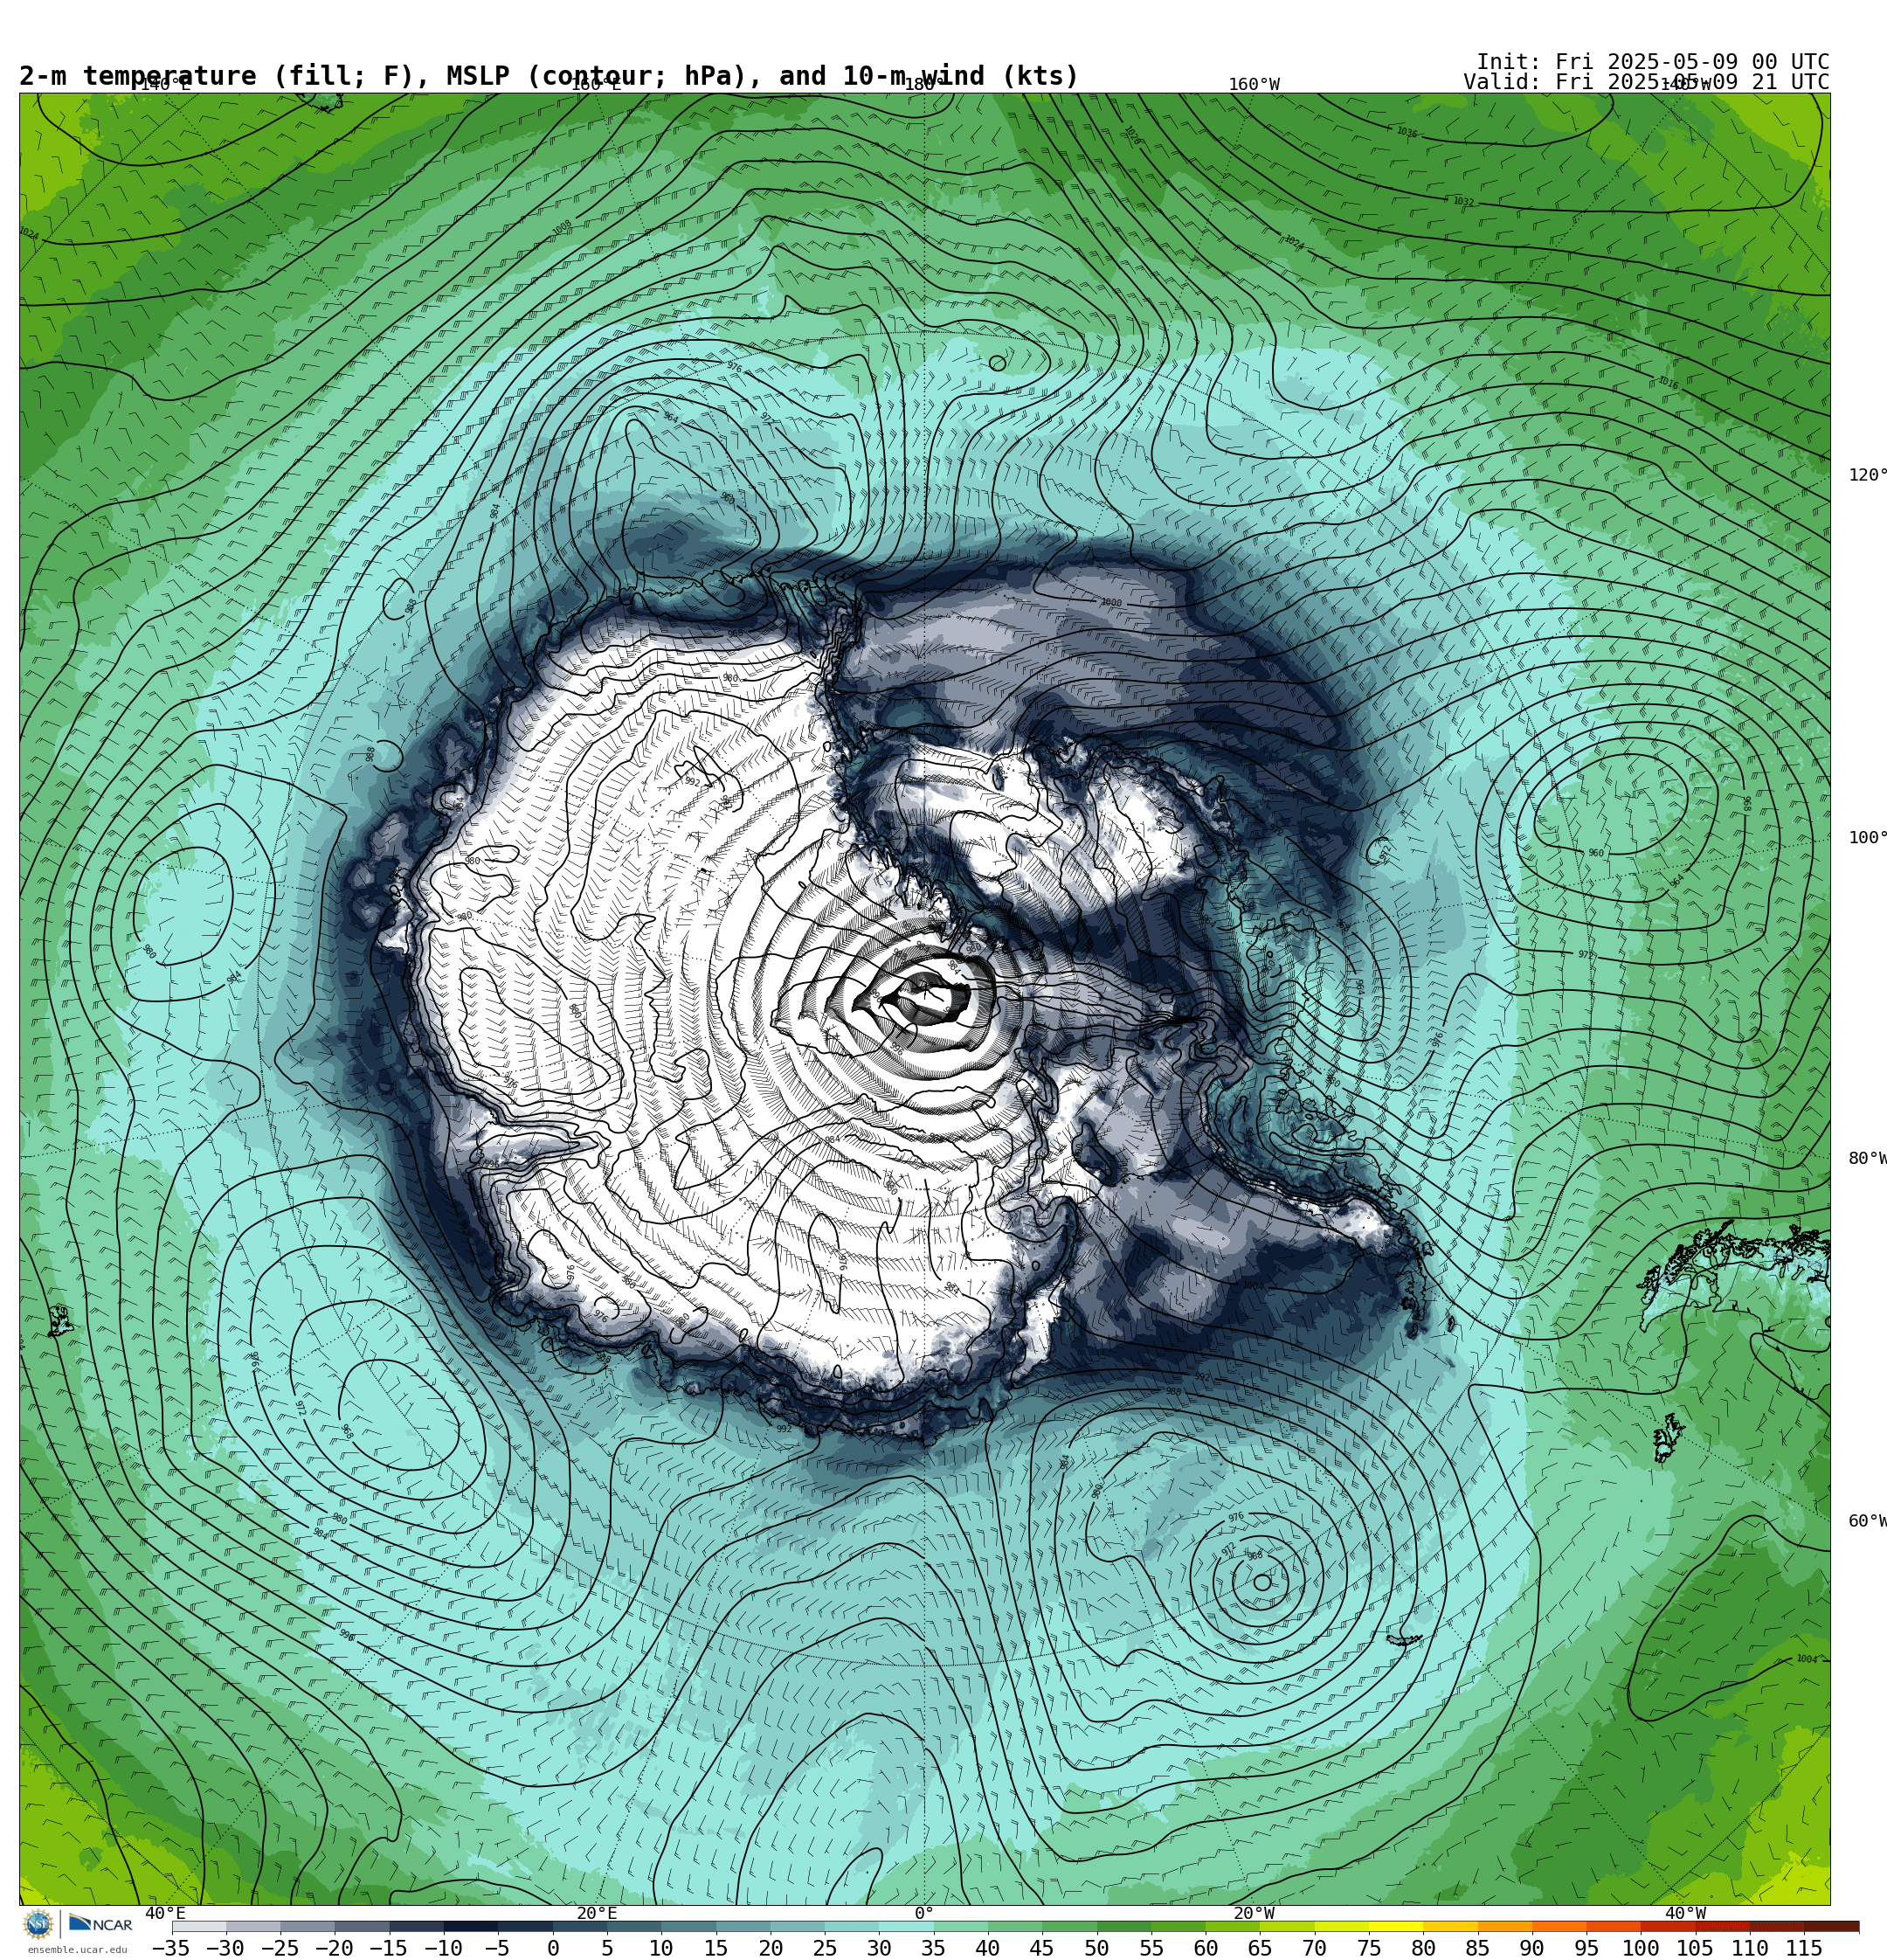The width and height of the screenshot is (1887, 1960).
Task: Click the 80°W longitude label on right edge
Action: point(1867,1158)
